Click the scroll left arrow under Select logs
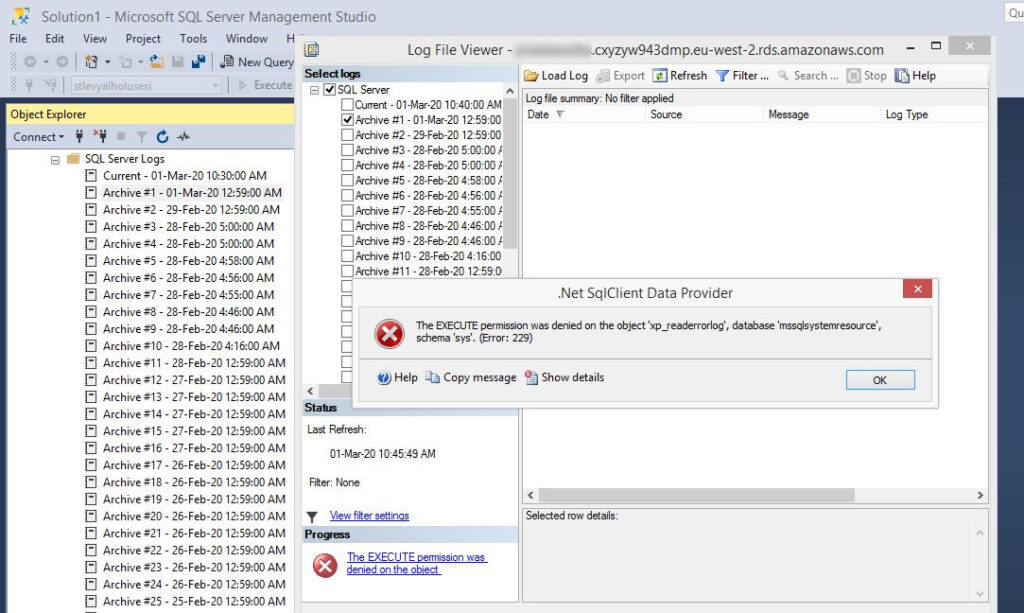The image size is (1024, 613). (x=310, y=391)
